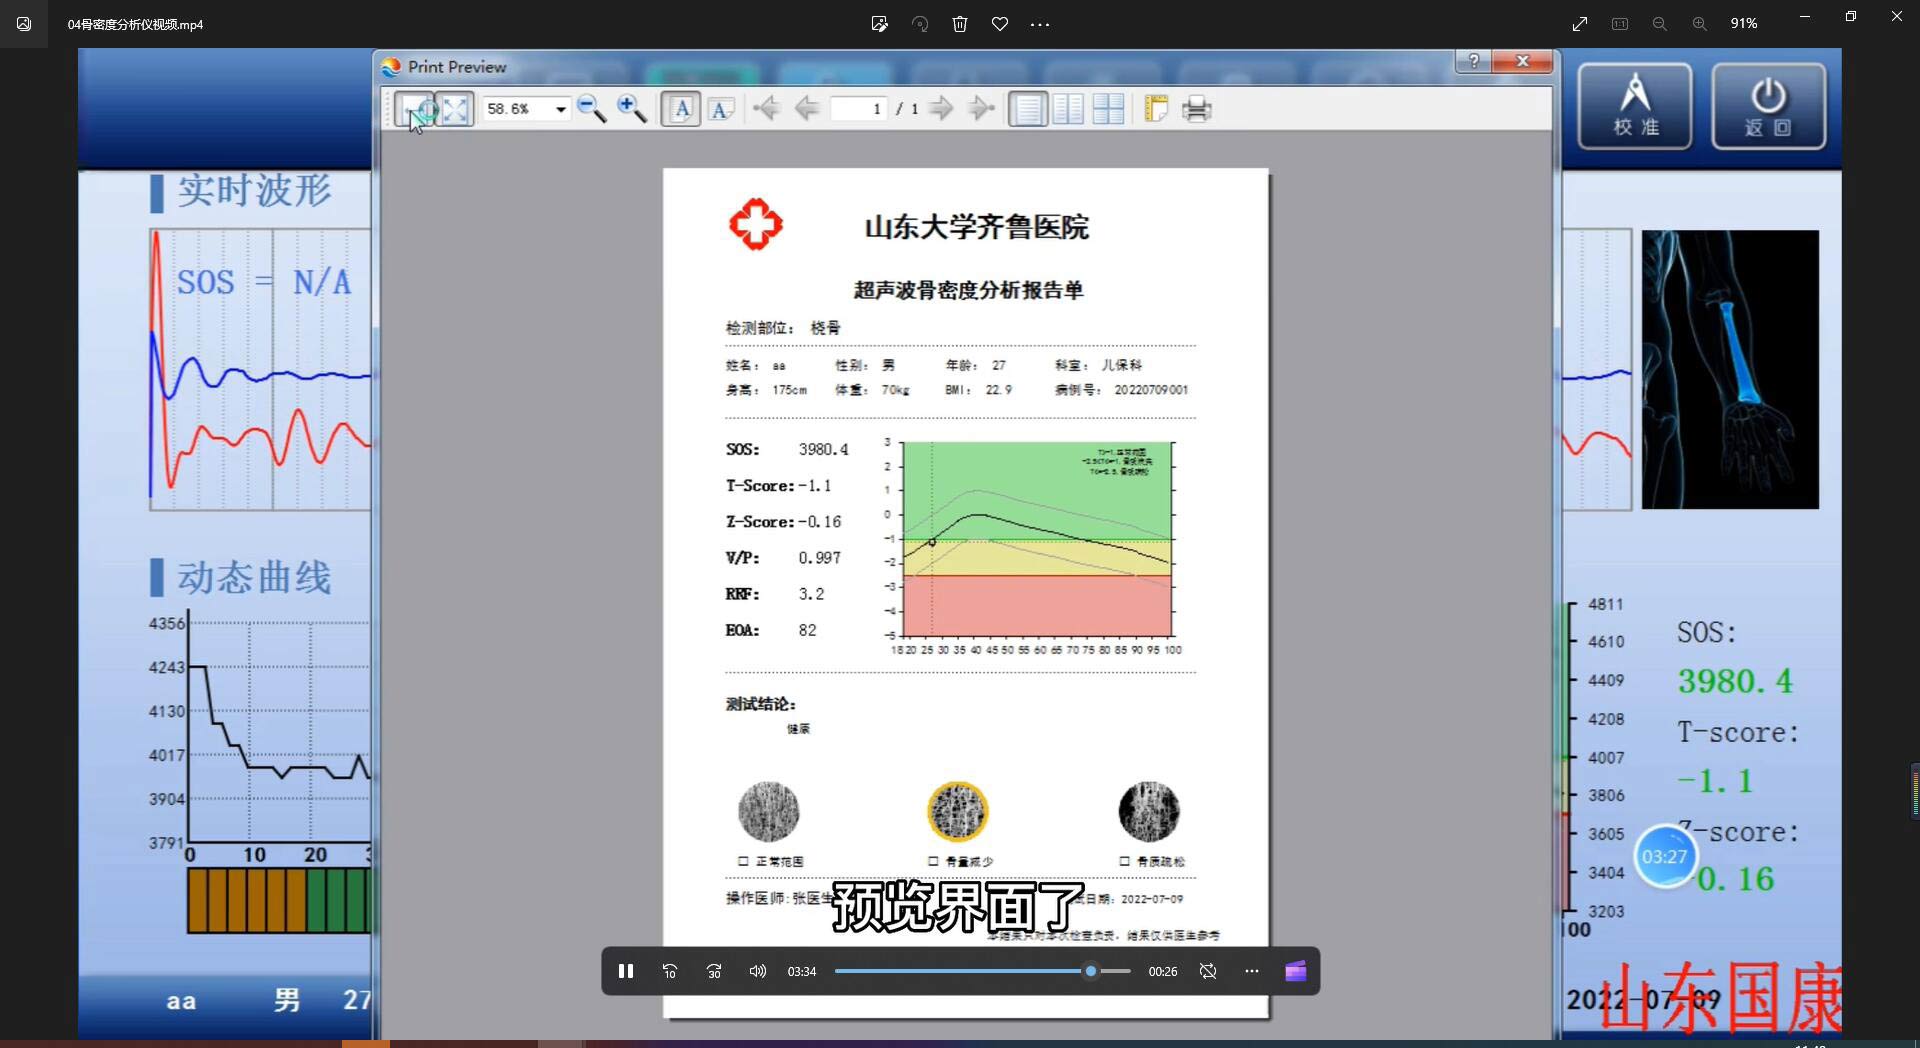Go to next page arrow
The height and width of the screenshot is (1048, 1920).
coord(941,109)
